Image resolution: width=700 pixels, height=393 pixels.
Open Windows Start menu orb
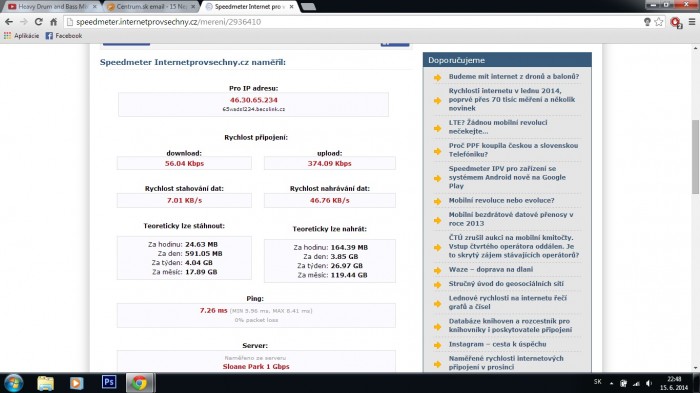coord(14,383)
